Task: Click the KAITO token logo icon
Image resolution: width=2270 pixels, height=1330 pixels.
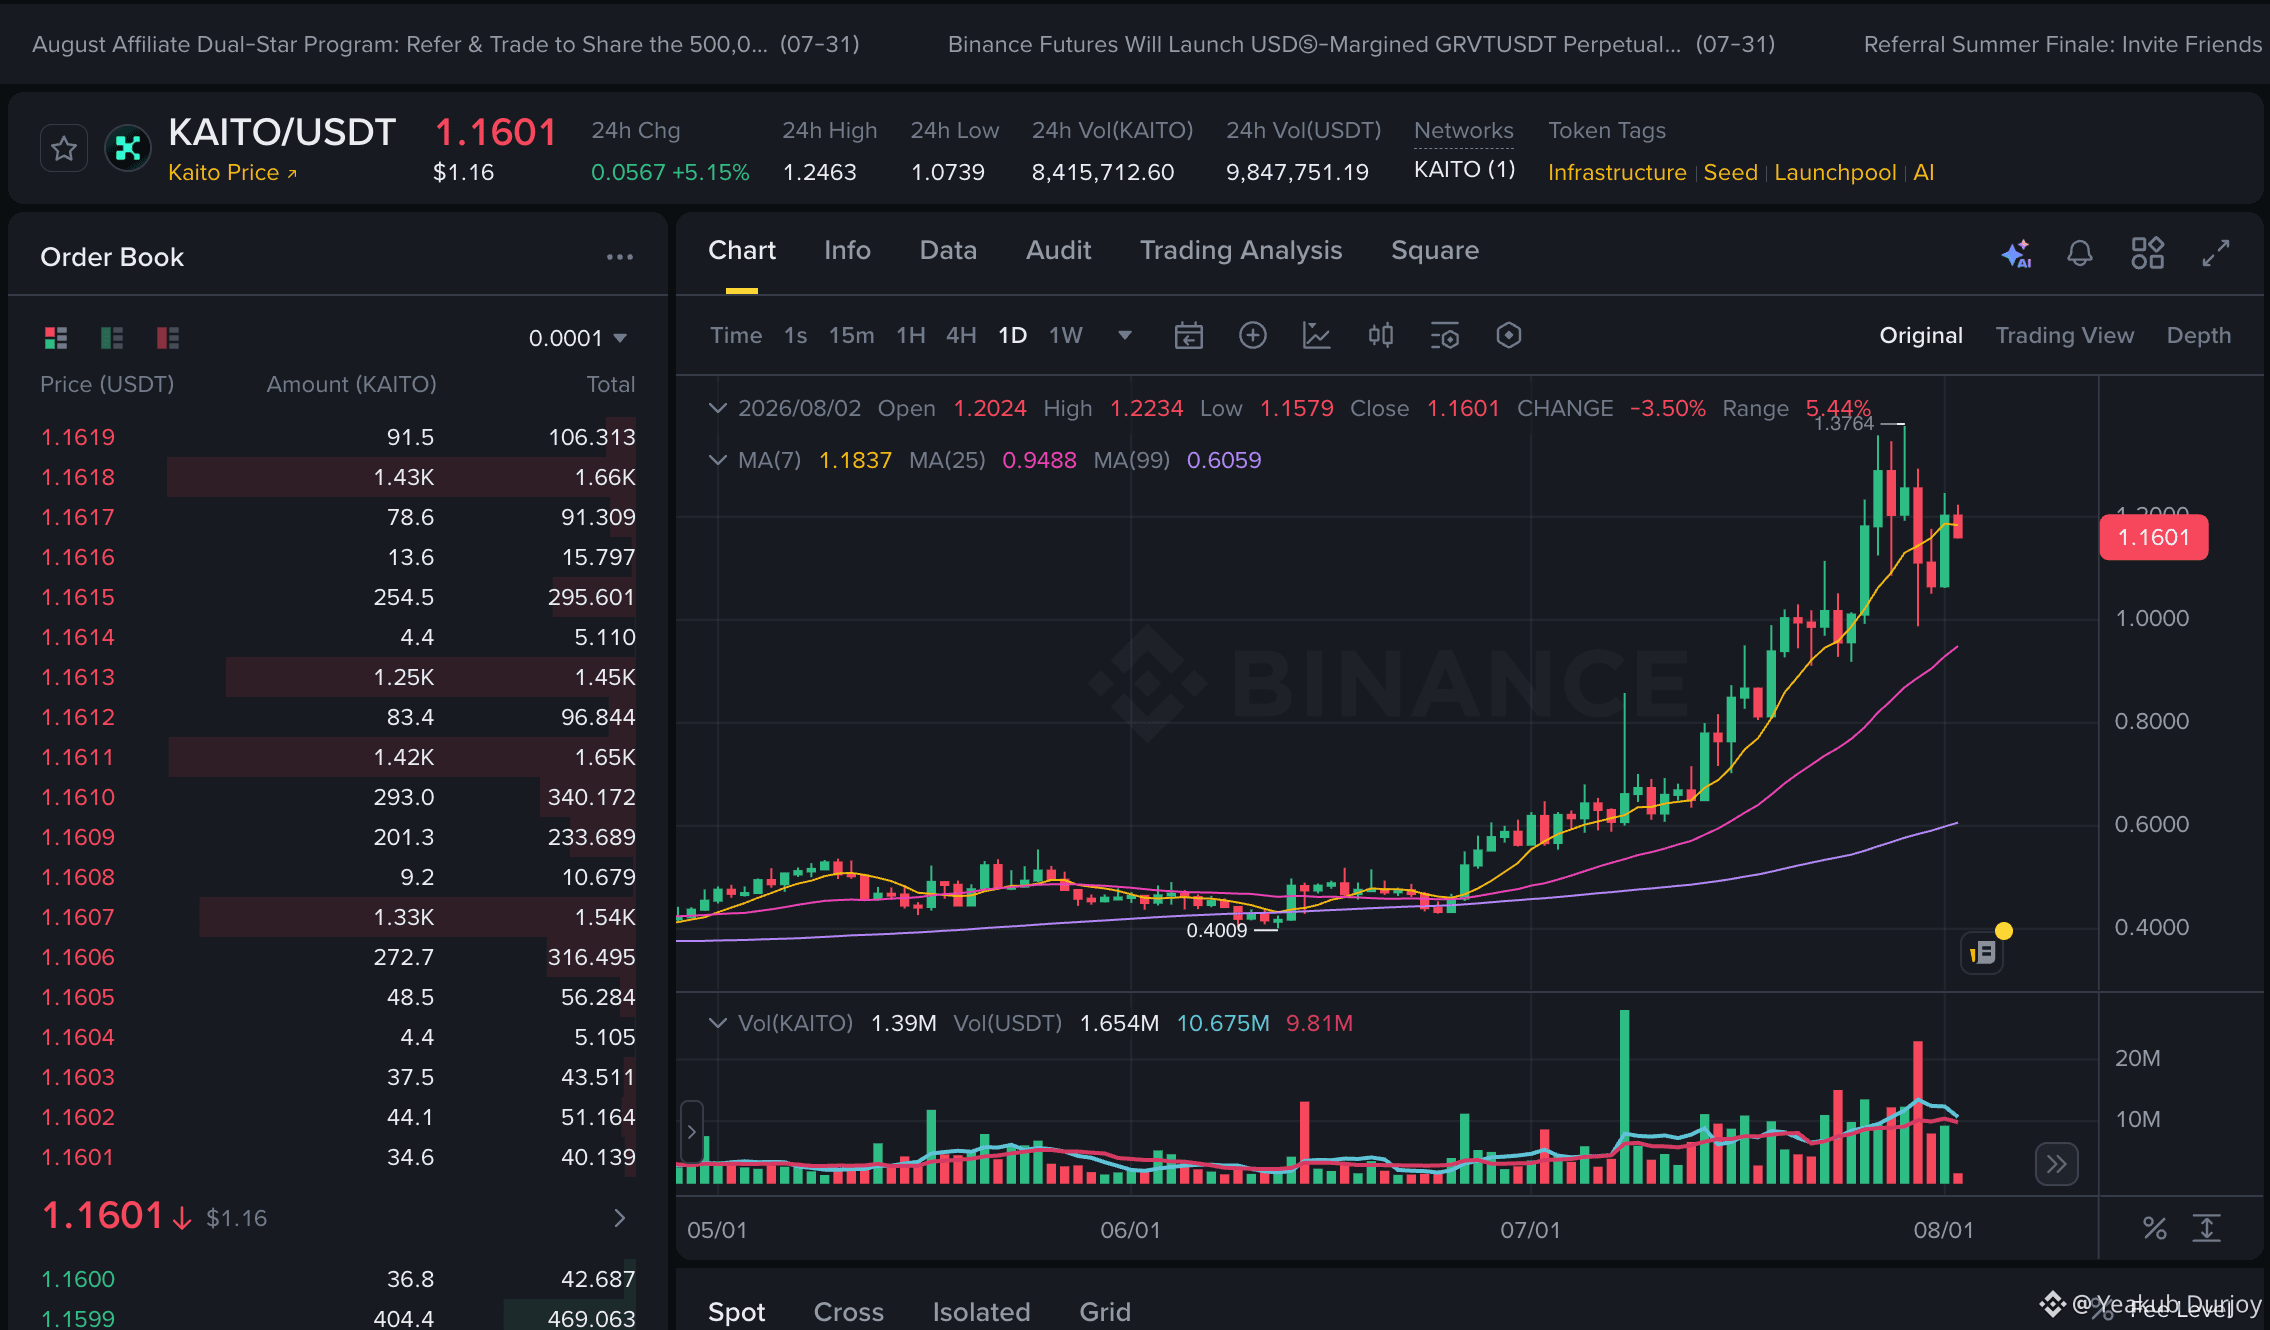Action: coord(128,149)
